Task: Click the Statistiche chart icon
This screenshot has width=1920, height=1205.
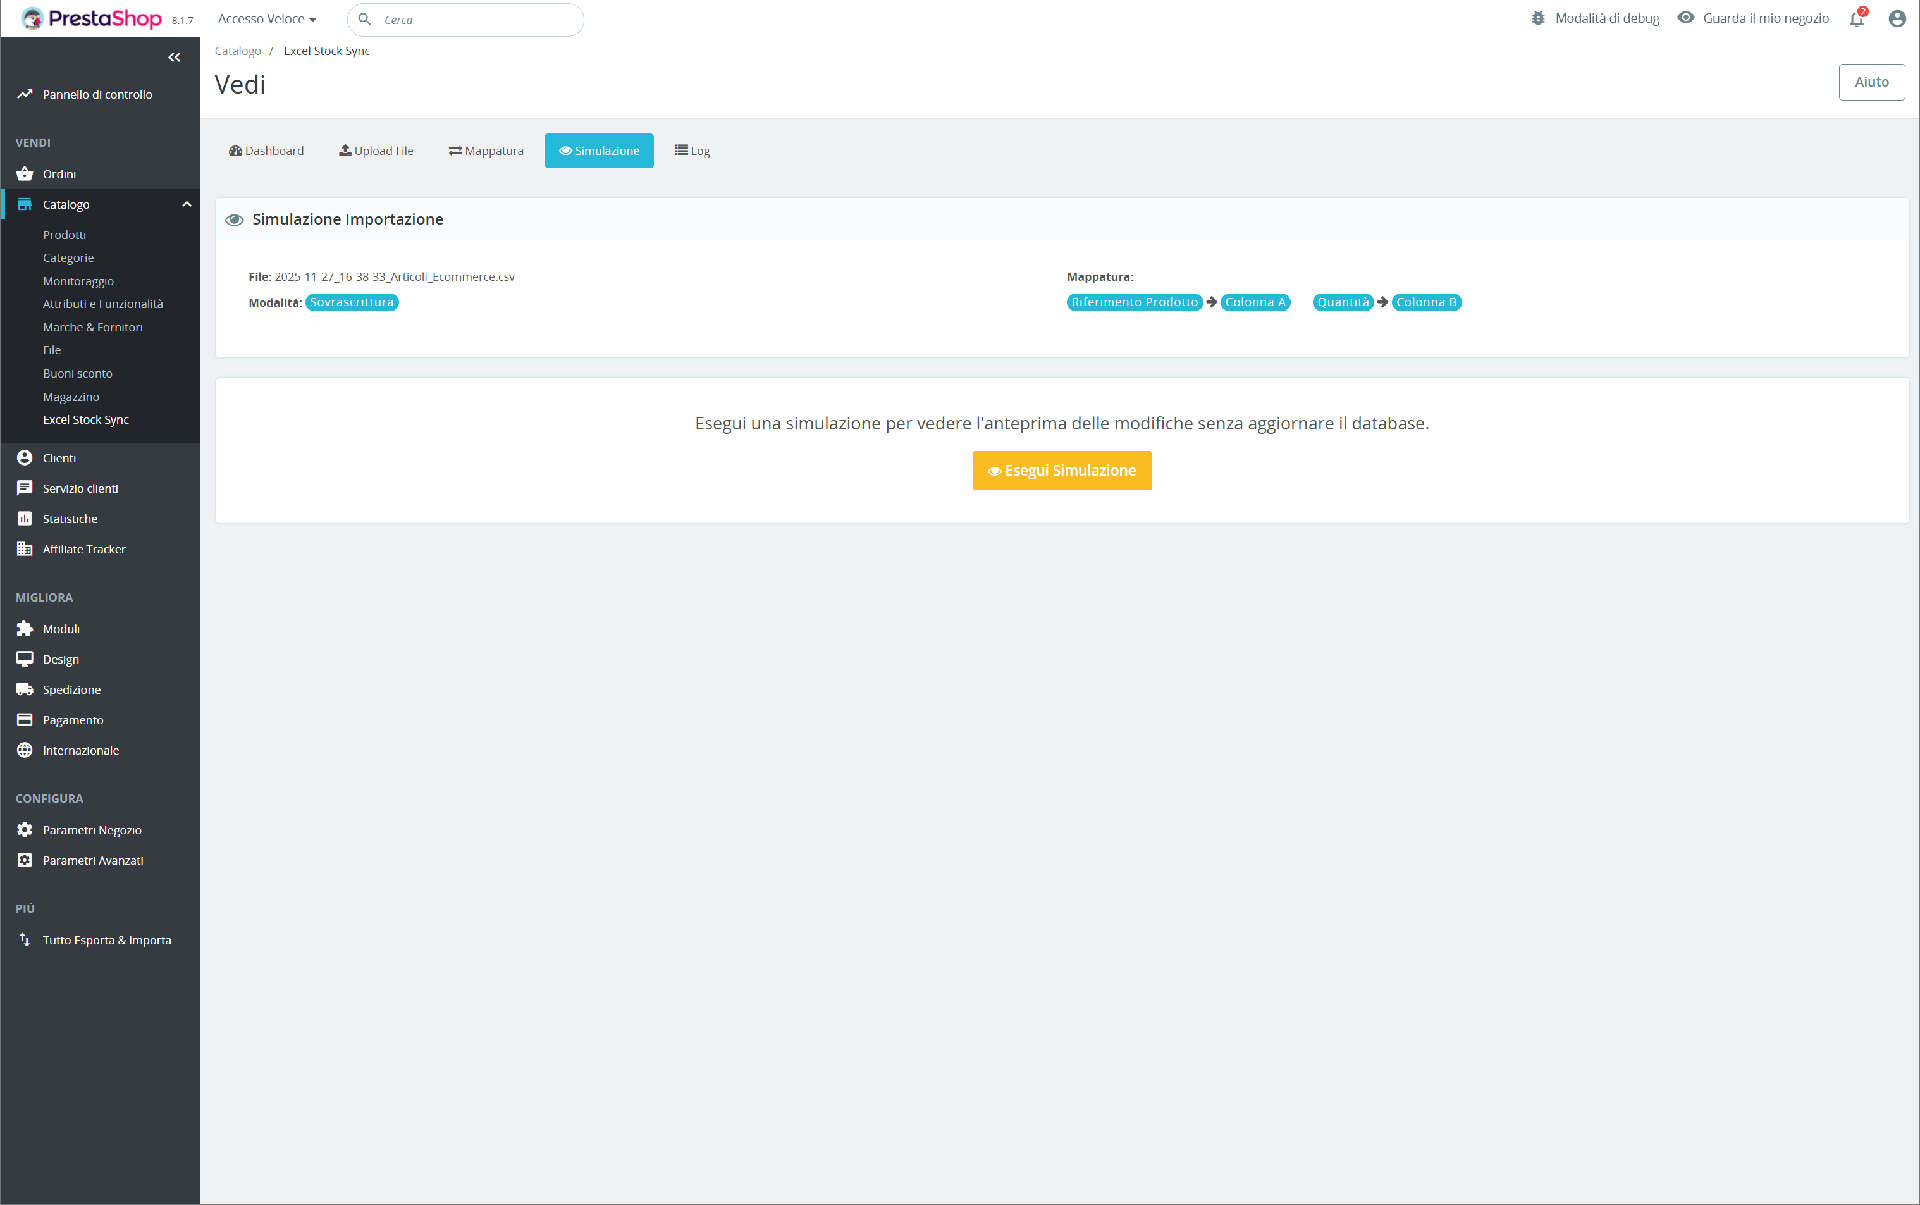Action: 25,519
